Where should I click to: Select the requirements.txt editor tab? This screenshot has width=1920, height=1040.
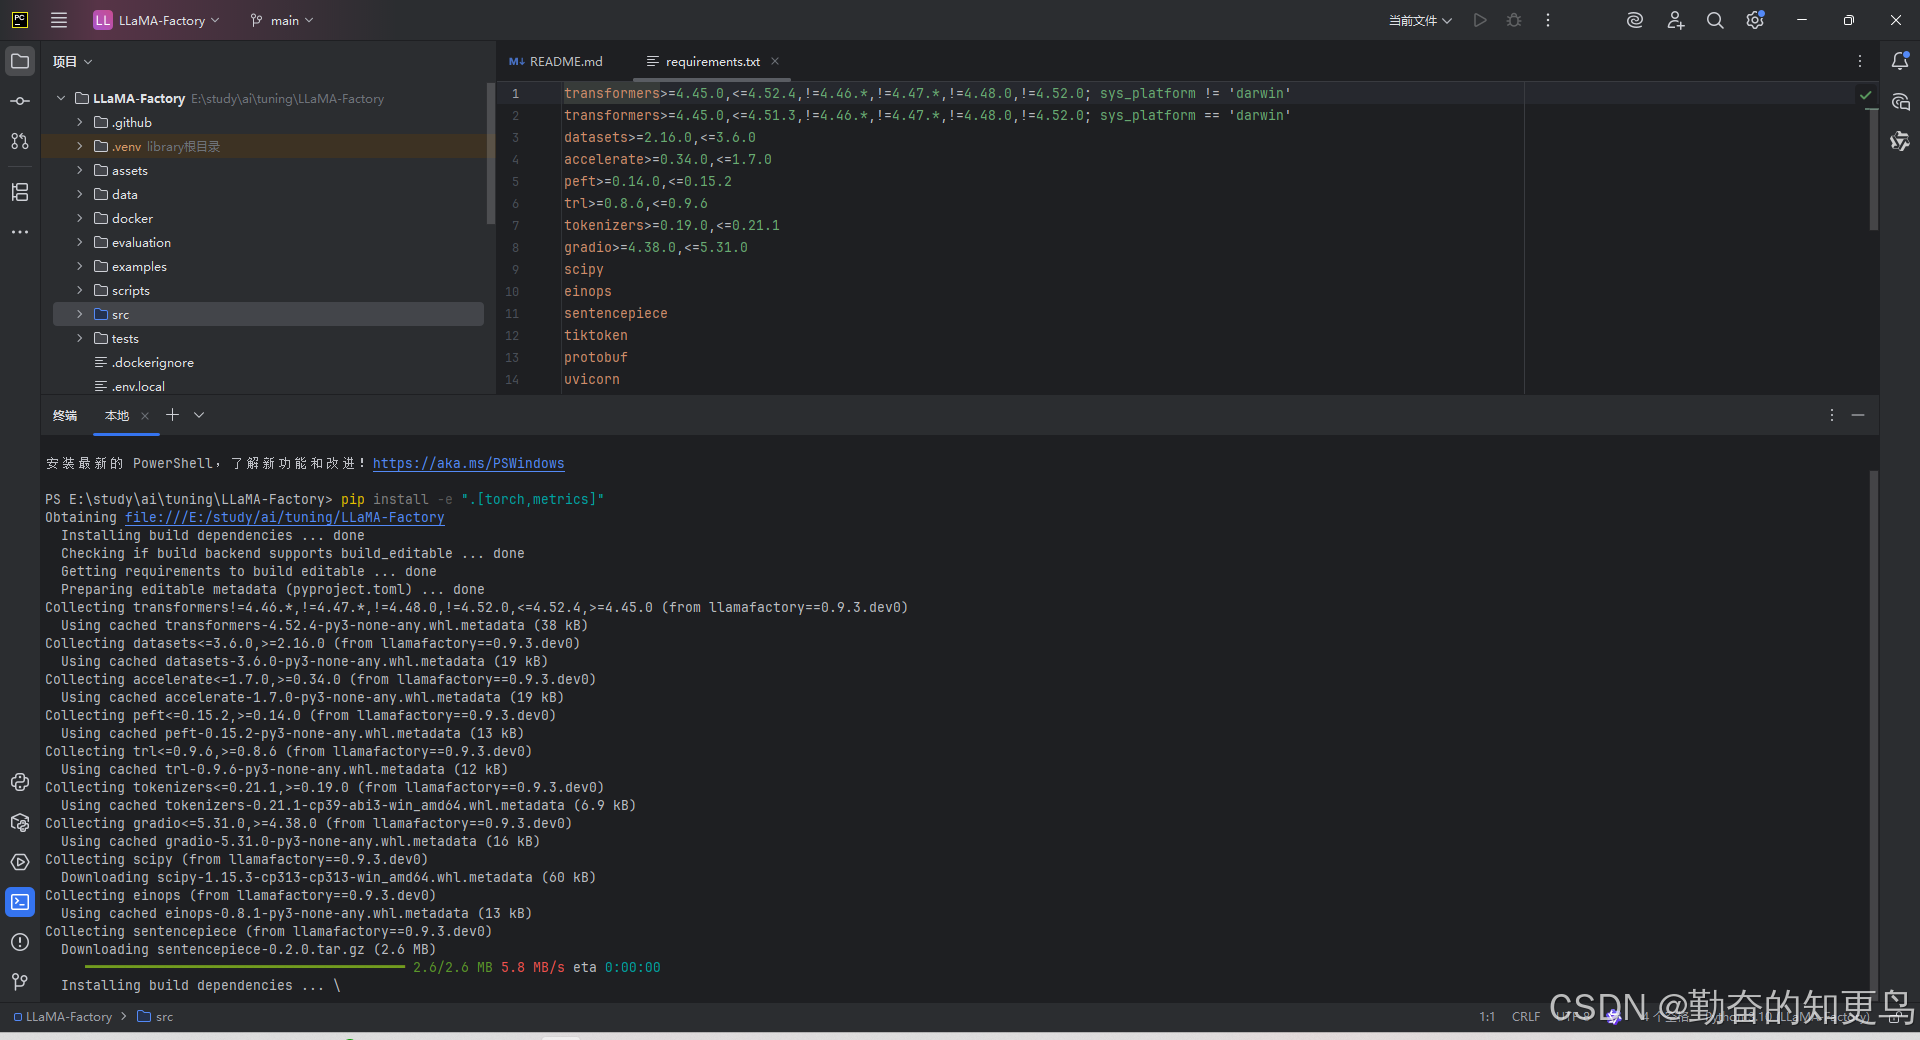tap(712, 61)
